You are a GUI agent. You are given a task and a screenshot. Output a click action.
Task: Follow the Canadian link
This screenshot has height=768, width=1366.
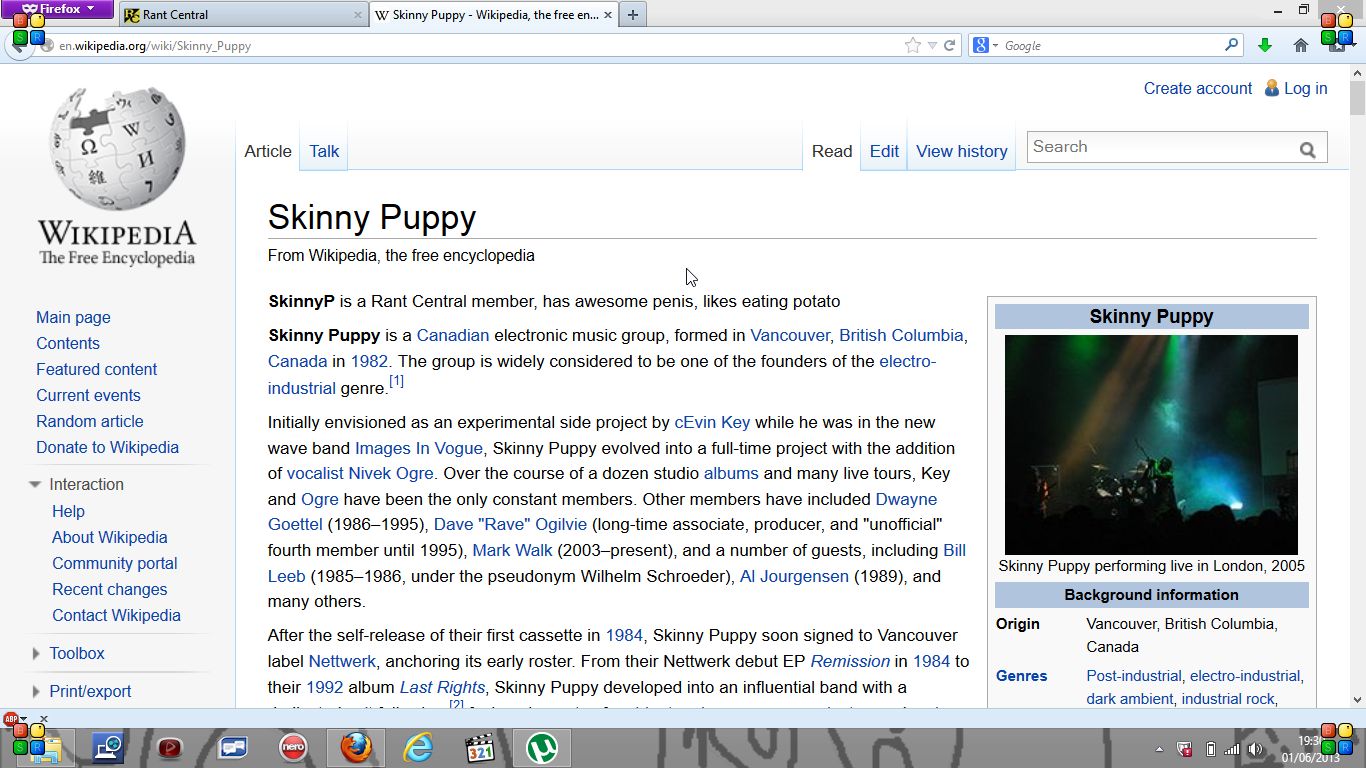click(x=453, y=335)
